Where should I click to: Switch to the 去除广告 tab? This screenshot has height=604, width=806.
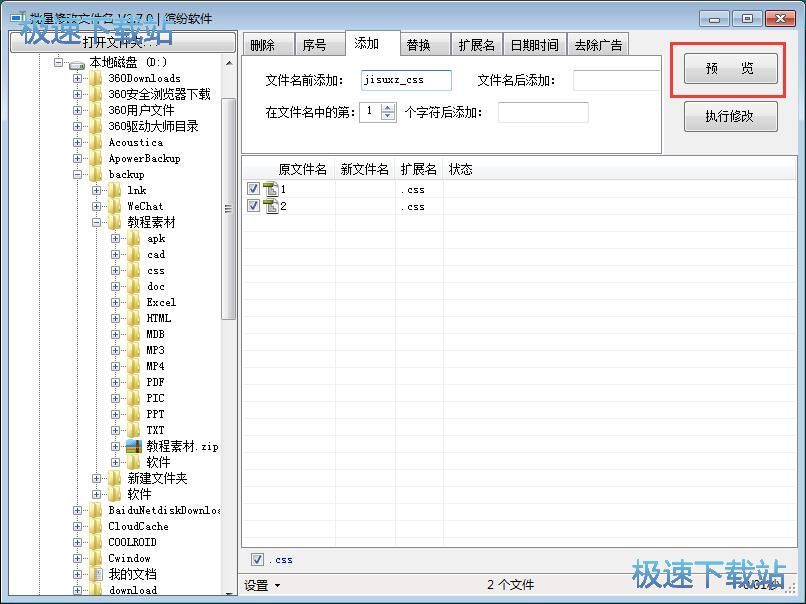tap(598, 45)
